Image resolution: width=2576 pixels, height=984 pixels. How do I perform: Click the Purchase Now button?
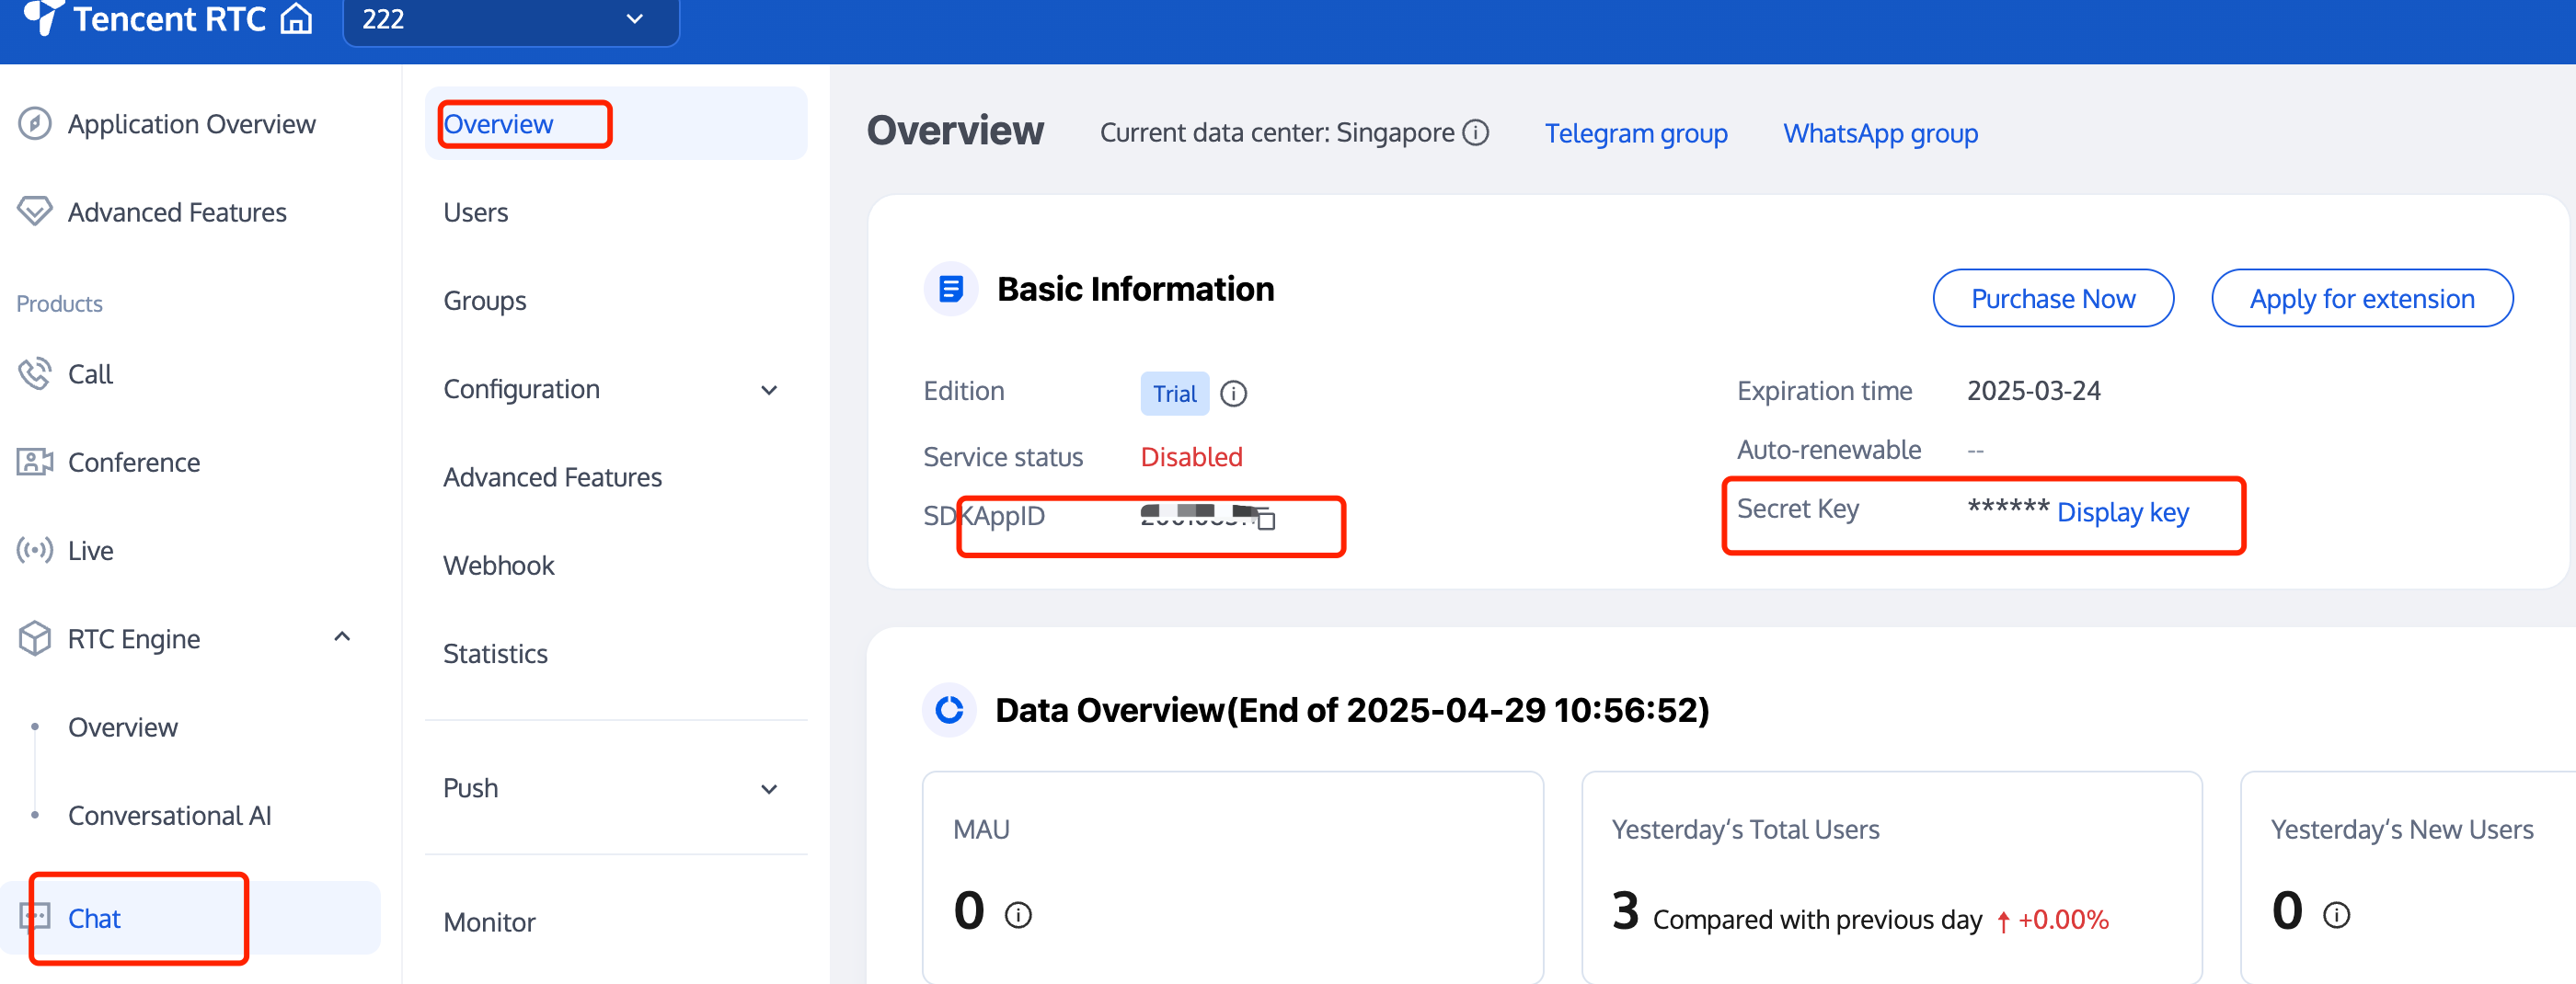point(2053,298)
